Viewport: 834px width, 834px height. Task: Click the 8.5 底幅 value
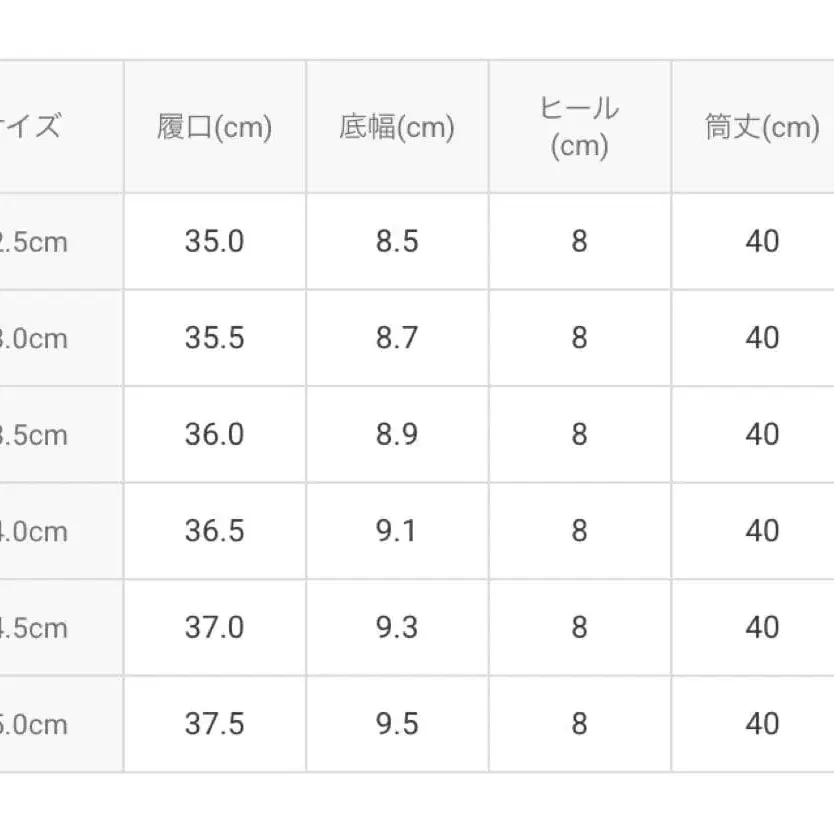click(x=397, y=242)
